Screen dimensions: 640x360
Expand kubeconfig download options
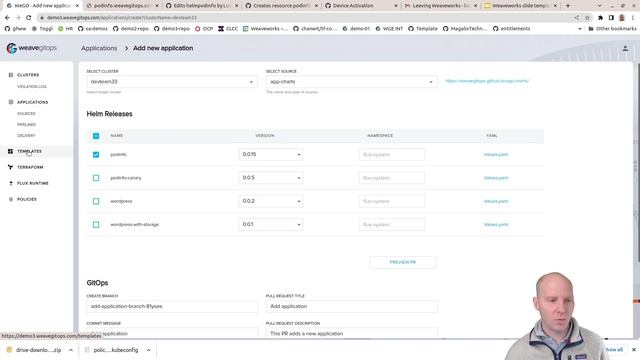pos(149,350)
